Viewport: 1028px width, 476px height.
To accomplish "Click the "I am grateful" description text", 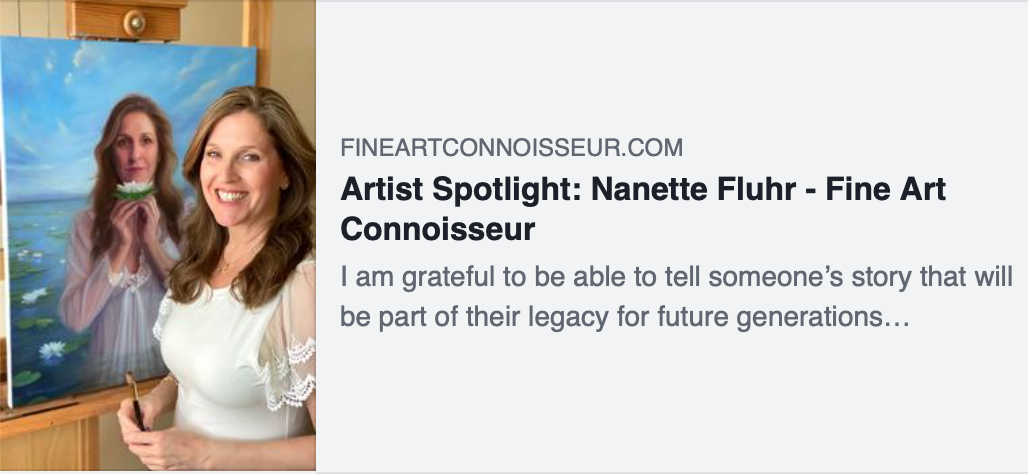I will [400, 277].
